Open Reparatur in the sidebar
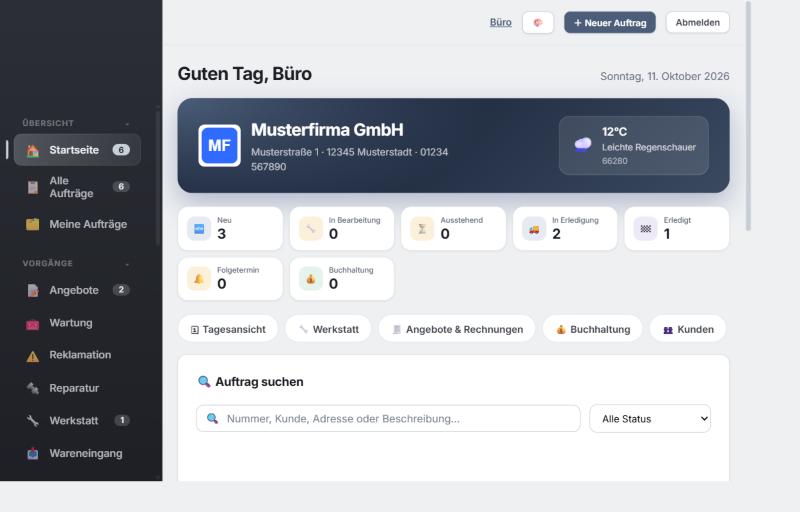Screen dimensions: 800x512 [x=78, y=389]
